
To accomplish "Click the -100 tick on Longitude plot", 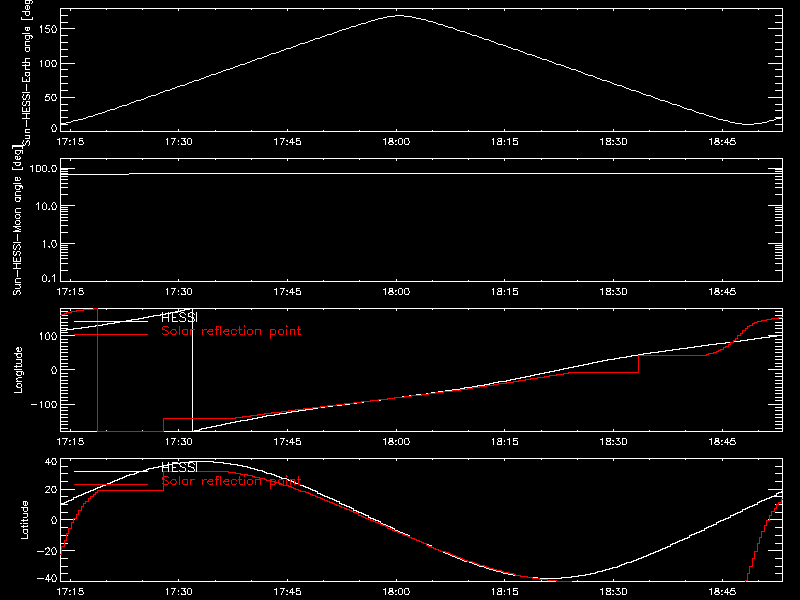I will click(x=44, y=405).
